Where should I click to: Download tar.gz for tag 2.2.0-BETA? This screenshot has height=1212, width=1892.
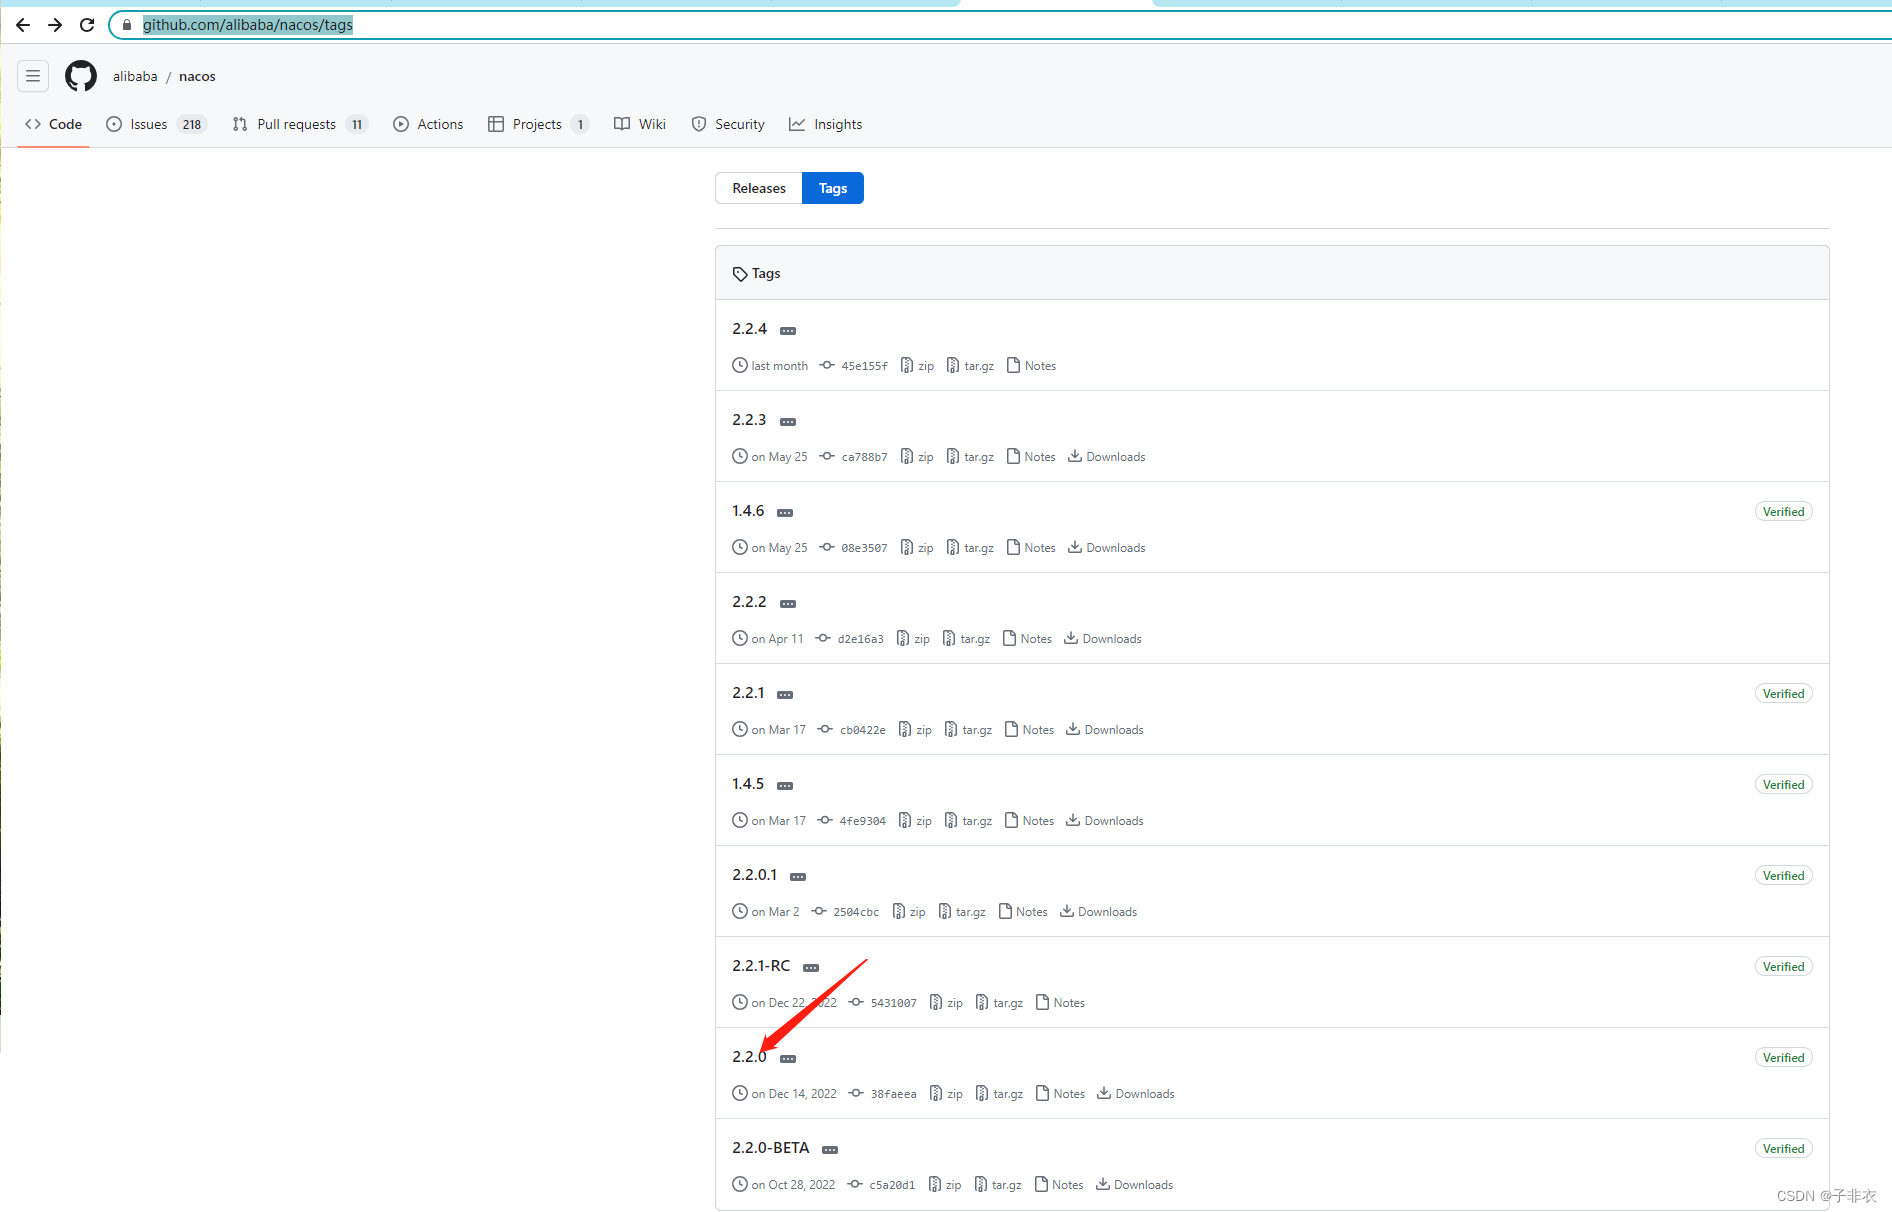click(998, 1185)
